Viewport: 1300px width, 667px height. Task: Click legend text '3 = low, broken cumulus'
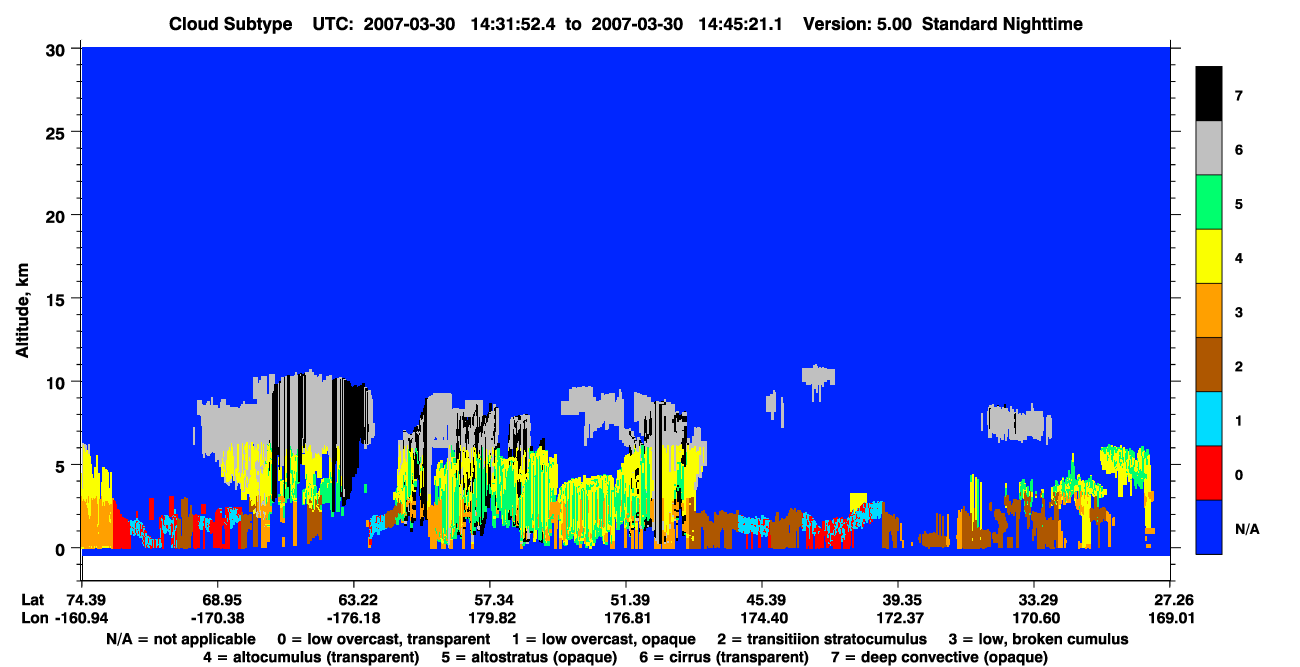click(x=1040, y=639)
